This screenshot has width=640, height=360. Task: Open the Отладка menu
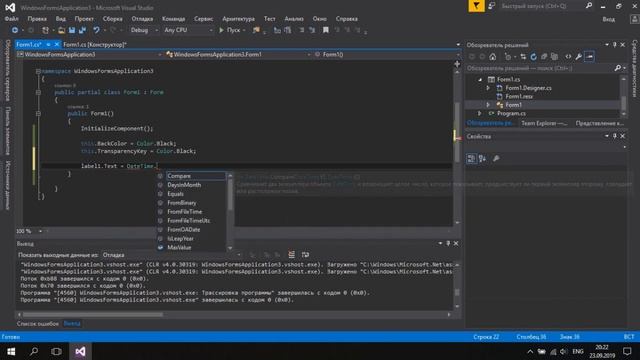(142, 19)
